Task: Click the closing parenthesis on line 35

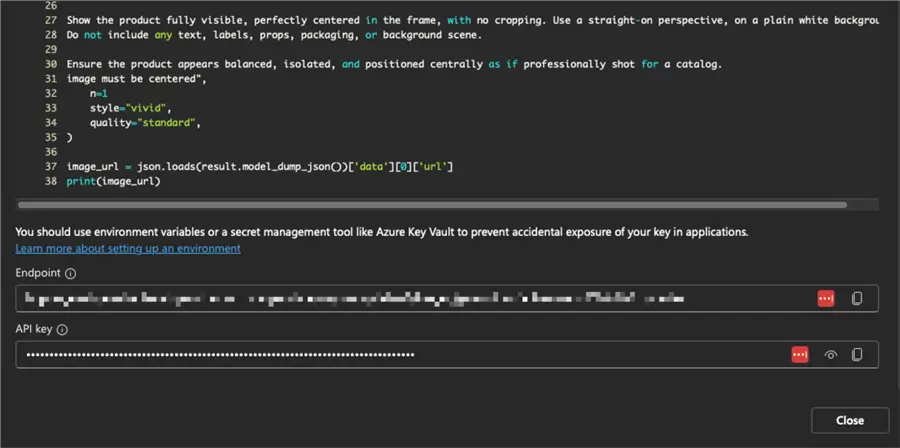Action: [x=69, y=137]
